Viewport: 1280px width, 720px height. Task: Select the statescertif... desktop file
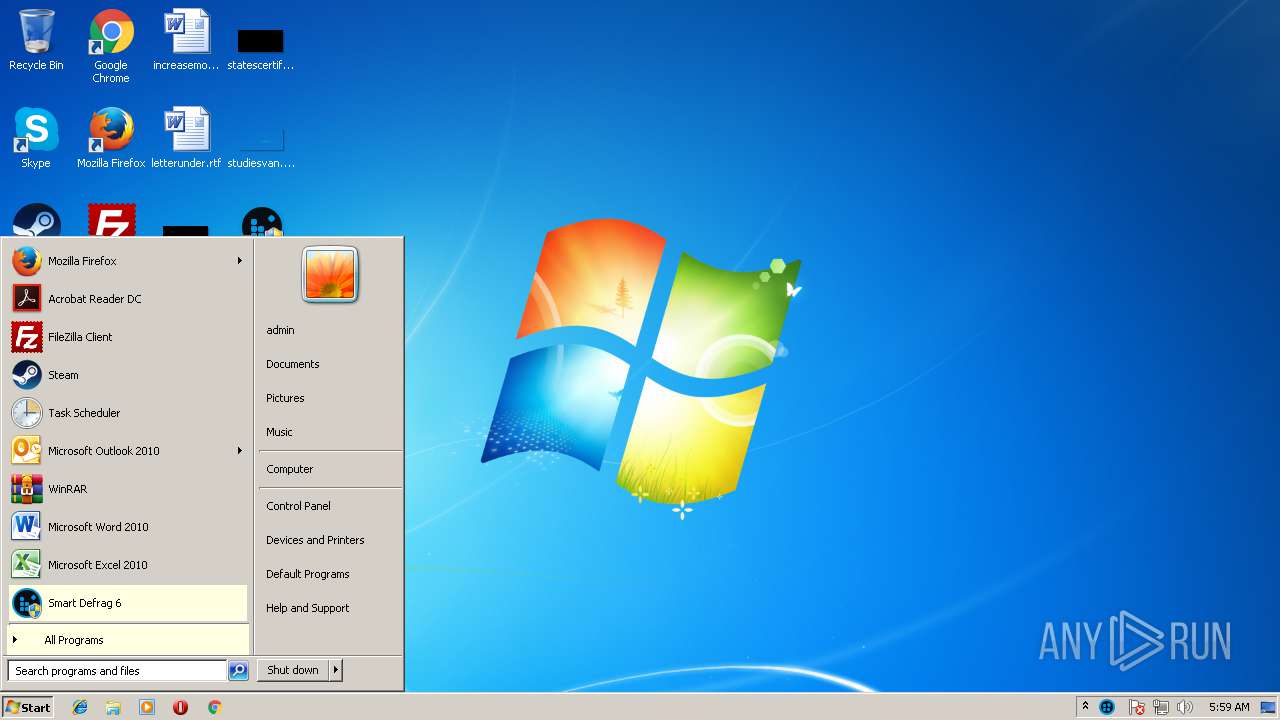coord(260,48)
